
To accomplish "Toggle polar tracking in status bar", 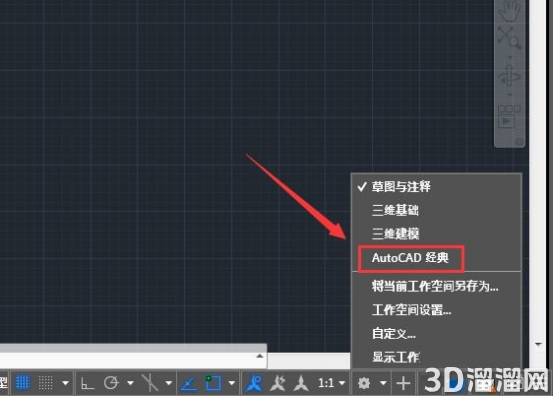I will 111,383.
